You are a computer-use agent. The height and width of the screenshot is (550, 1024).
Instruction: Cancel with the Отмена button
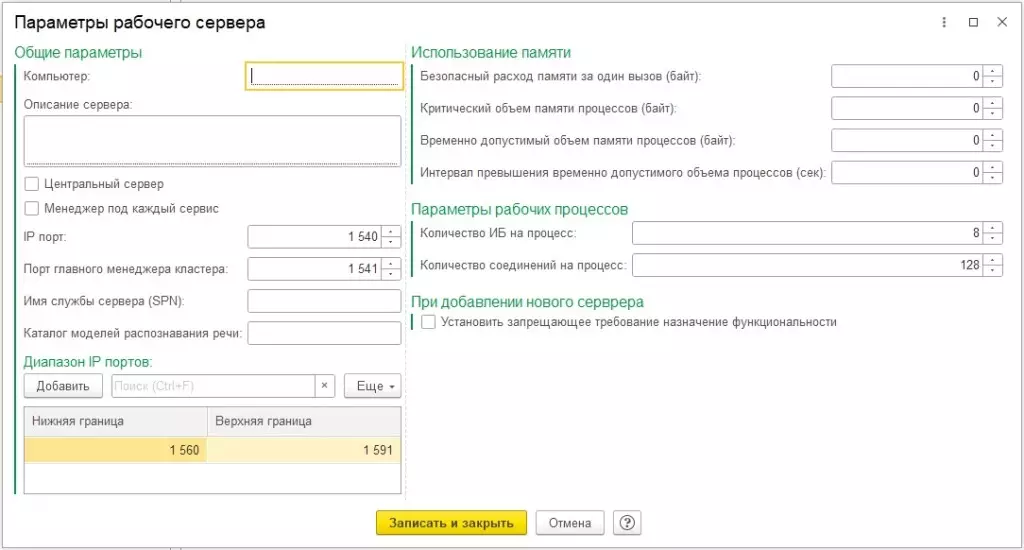(570, 523)
